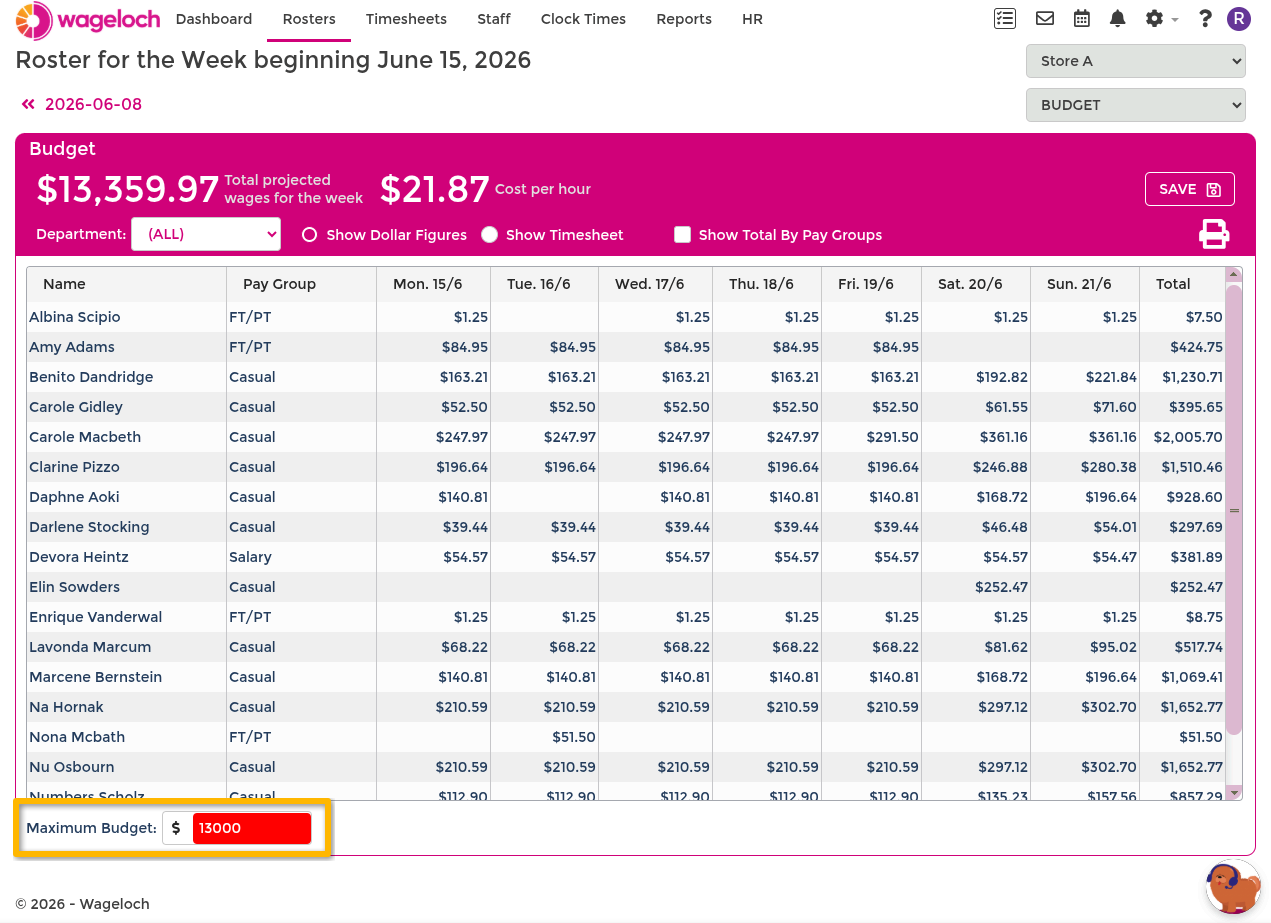Open the checklist tasks icon
1271x923 pixels.
point(1005,18)
